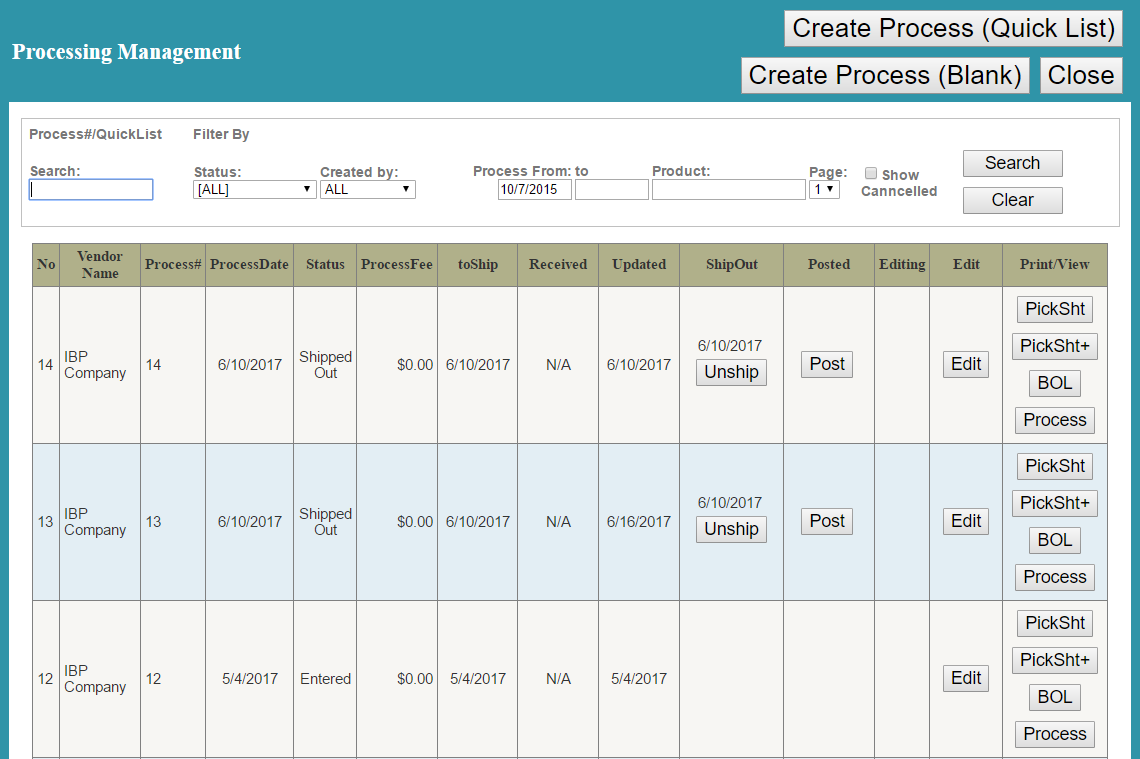This screenshot has height=759, width=1140.
Task: Print BOL for process 12
Action: pos(1054,697)
